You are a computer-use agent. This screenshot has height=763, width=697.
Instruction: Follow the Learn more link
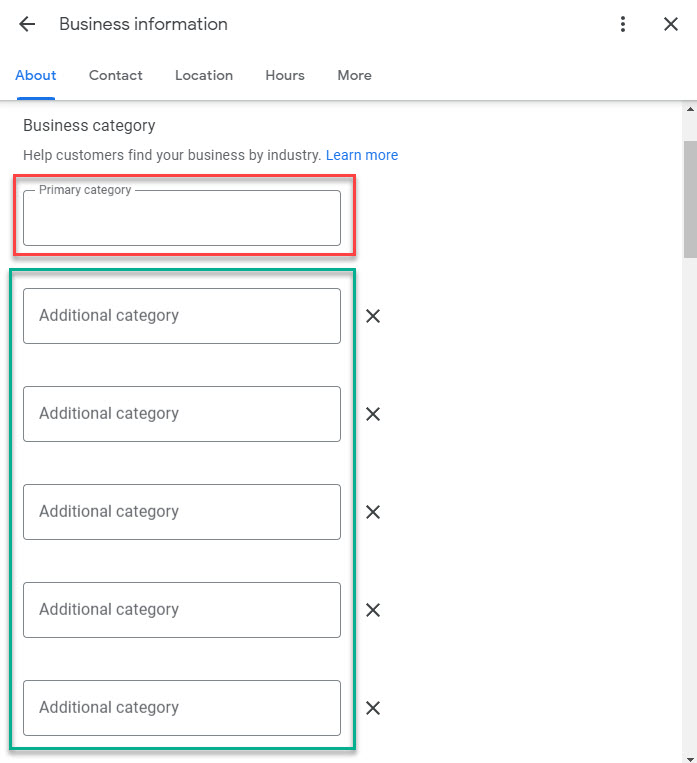362,155
